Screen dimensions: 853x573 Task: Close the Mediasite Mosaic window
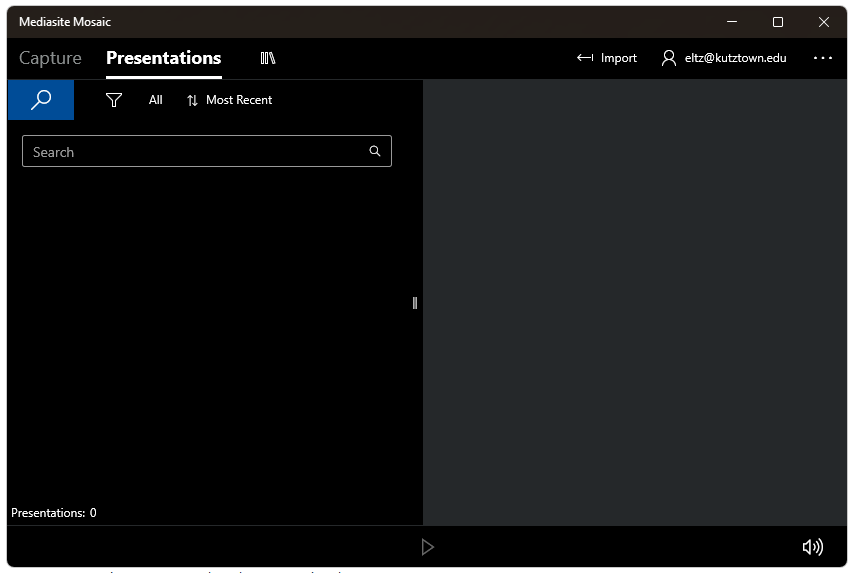click(824, 22)
